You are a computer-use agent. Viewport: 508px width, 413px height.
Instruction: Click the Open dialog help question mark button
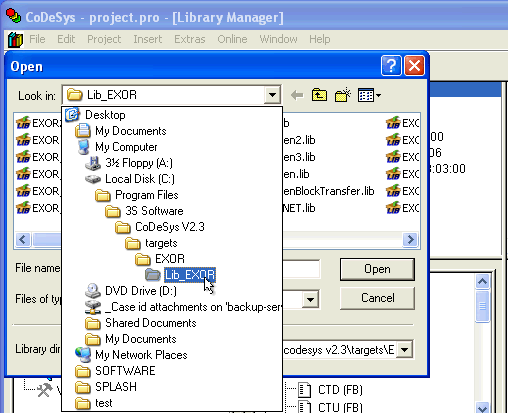[391, 66]
